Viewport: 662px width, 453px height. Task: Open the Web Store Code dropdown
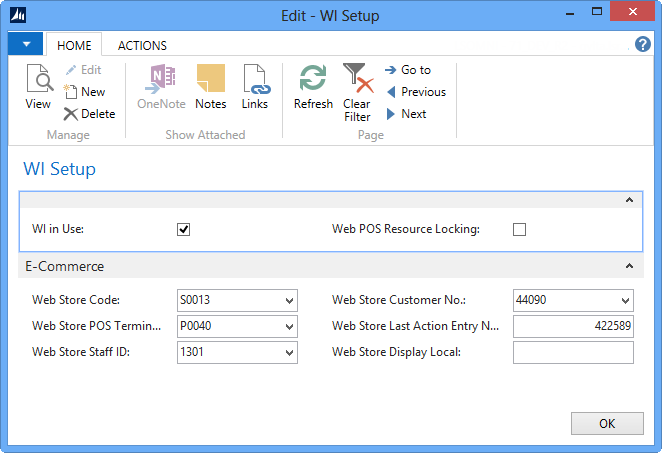pos(289,300)
